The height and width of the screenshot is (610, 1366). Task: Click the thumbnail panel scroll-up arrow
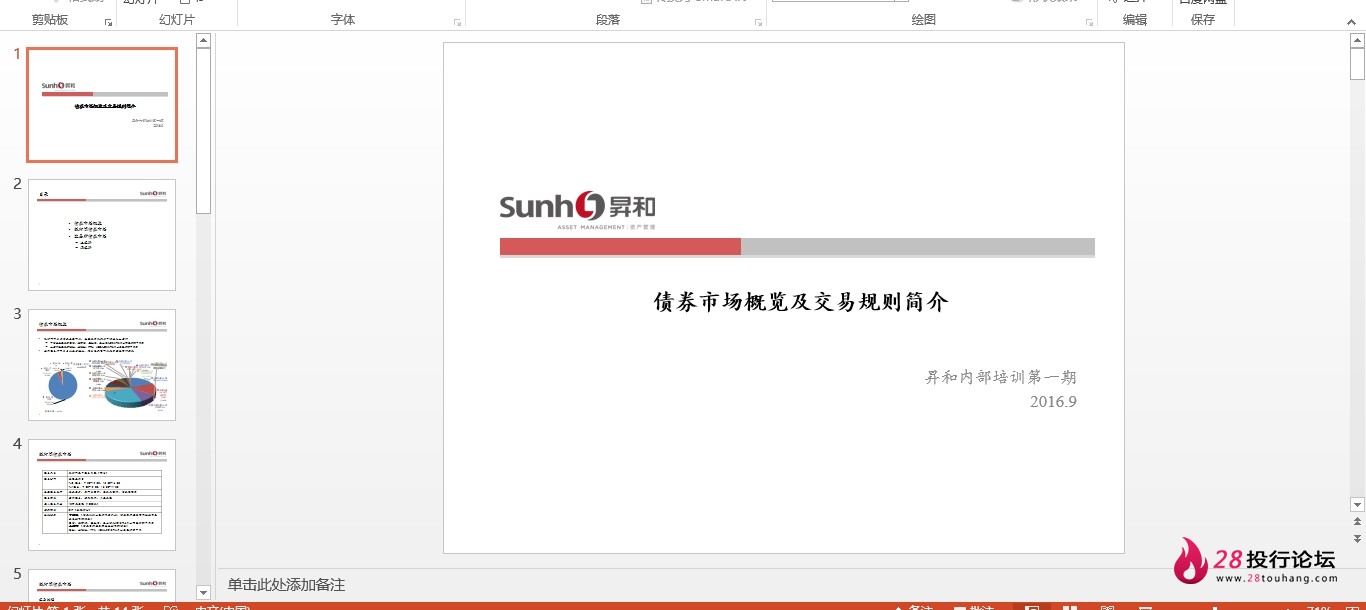pos(203,40)
